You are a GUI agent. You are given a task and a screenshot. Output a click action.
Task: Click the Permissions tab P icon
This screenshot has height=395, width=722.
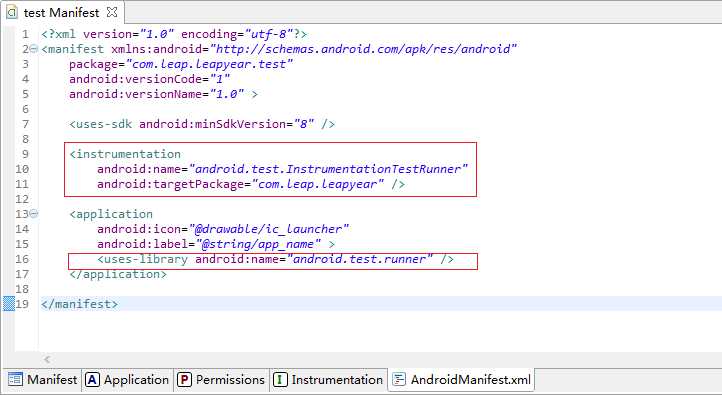pyautogui.click(x=184, y=380)
